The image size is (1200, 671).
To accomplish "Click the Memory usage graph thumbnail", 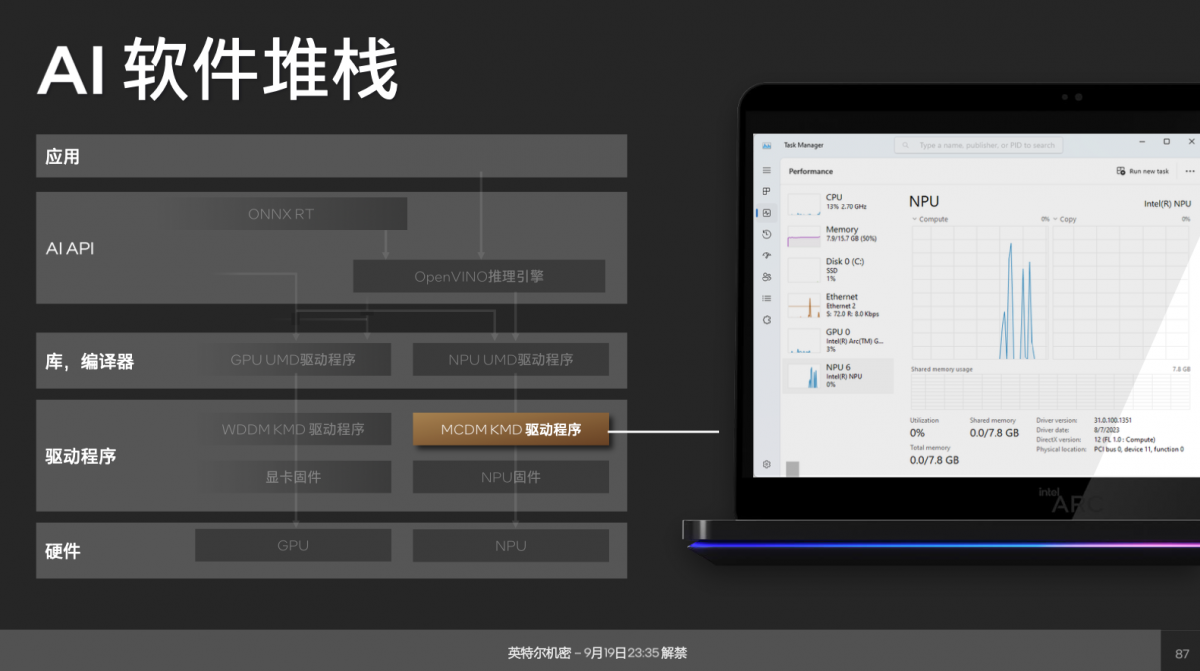I will coord(804,237).
